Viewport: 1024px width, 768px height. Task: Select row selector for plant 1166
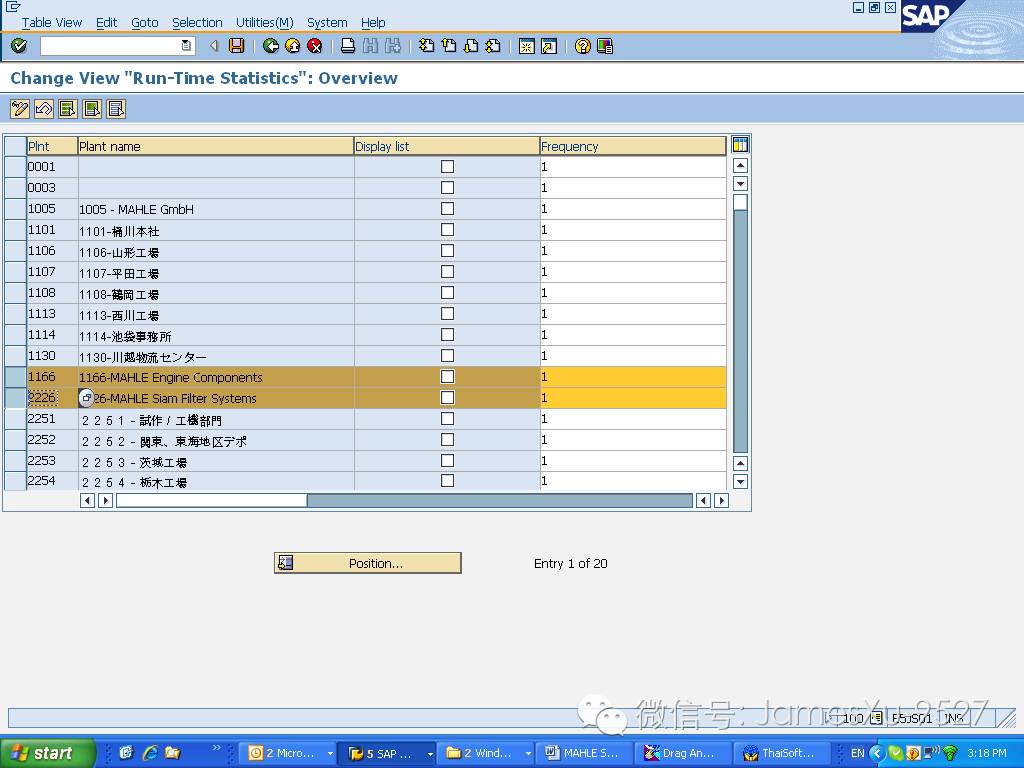pos(15,376)
